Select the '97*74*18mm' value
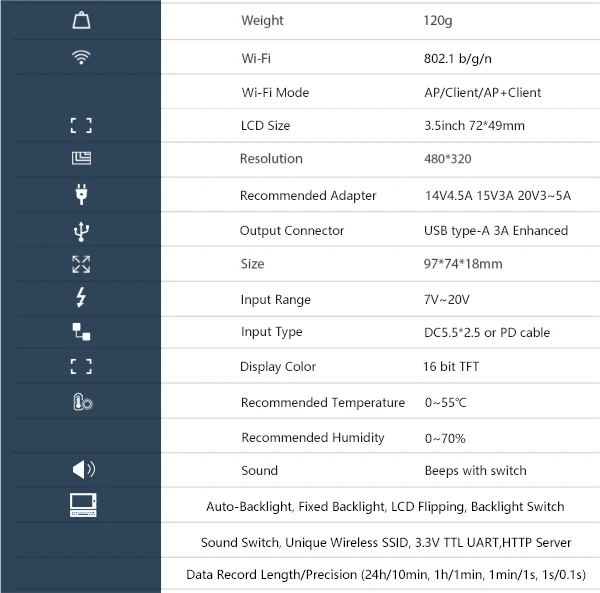The image size is (600, 593). tap(463, 264)
